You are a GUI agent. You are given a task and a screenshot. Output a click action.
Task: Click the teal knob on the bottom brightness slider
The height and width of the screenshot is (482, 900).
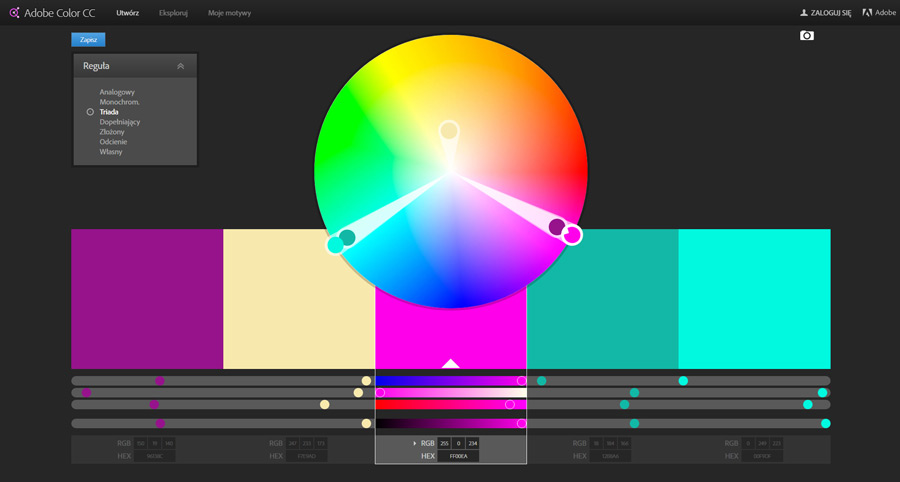point(634,423)
